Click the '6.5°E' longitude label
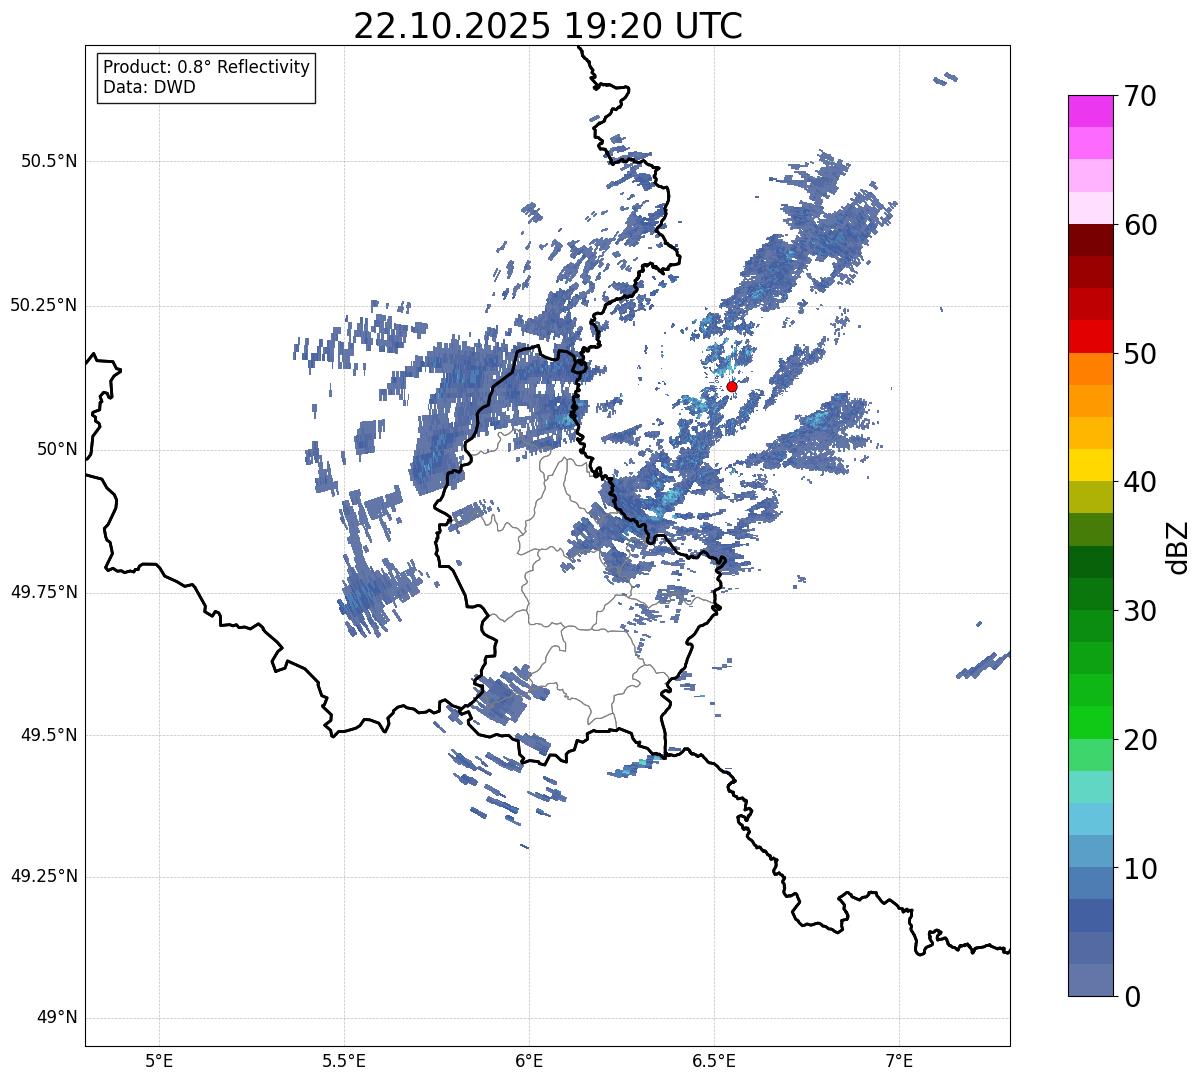Image resolution: width=1202 pixels, height=1081 pixels. tap(714, 1060)
